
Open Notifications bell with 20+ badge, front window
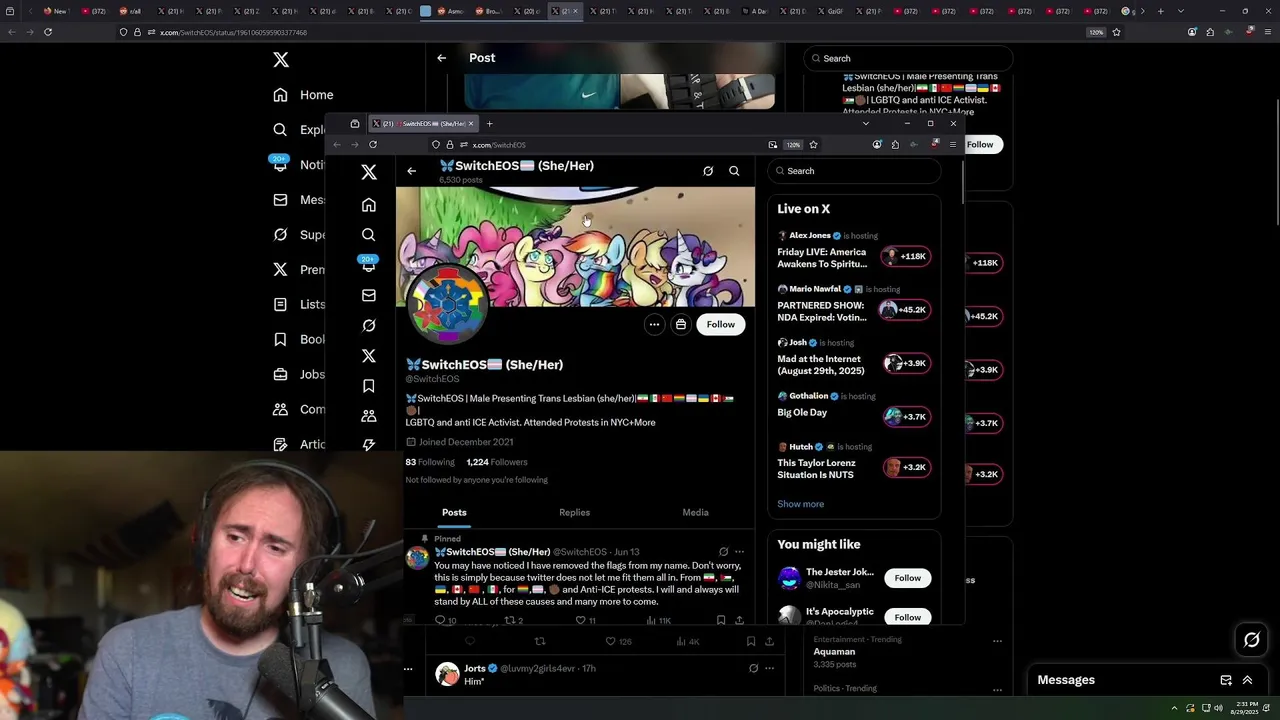pos(369,265)
